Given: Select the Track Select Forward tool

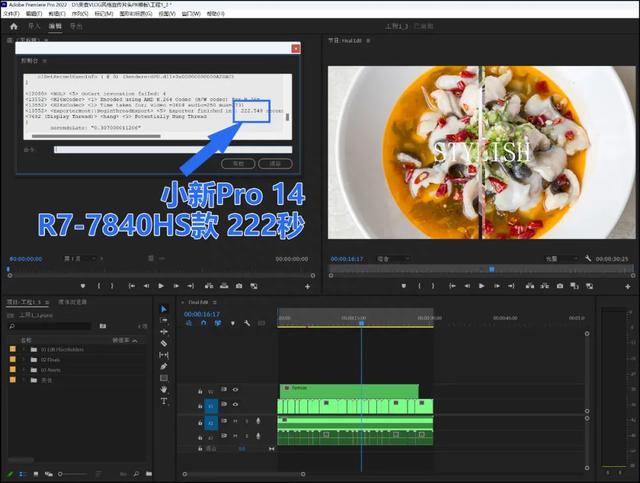Looking at the screenshot, I should [164, 321].
